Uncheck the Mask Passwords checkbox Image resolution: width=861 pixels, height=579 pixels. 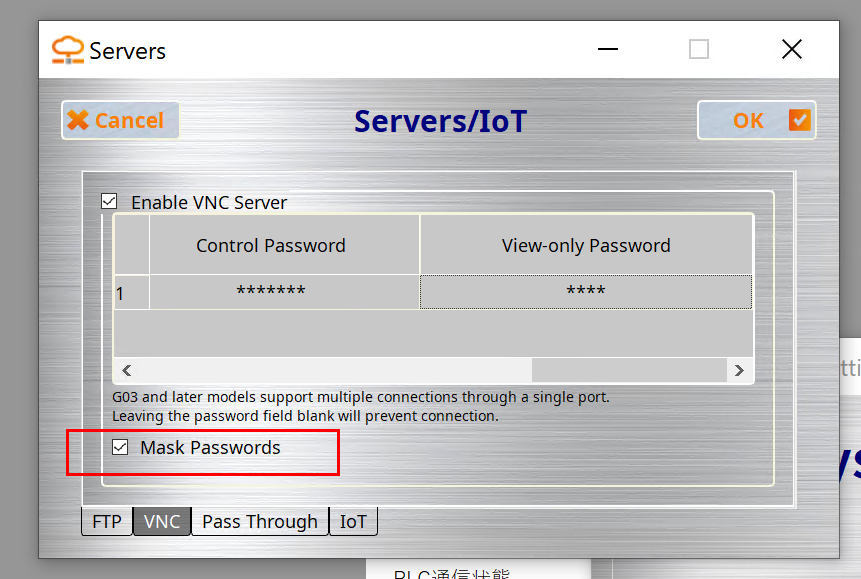pyautogui.click(x=121, y=448)
